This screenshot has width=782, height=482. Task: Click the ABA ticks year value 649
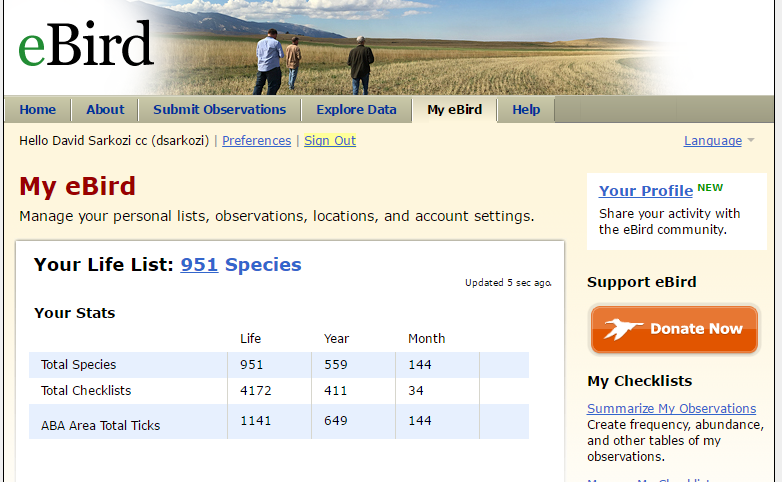[336, 421]
